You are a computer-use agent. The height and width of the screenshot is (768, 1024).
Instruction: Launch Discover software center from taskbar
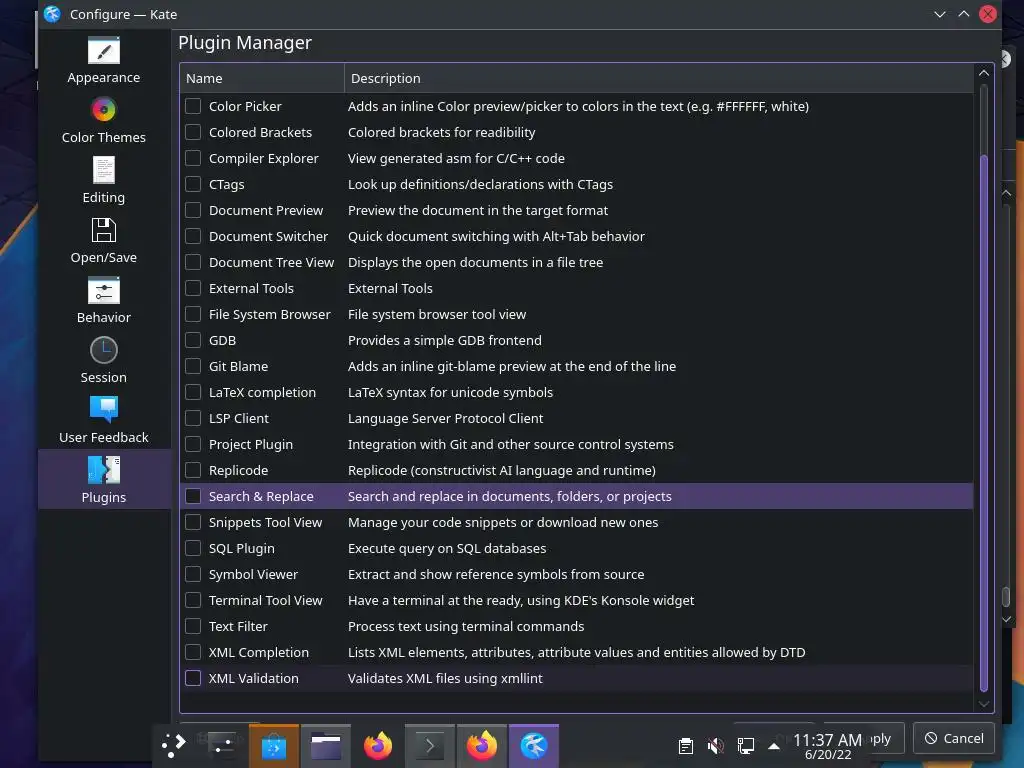[274, 745]
